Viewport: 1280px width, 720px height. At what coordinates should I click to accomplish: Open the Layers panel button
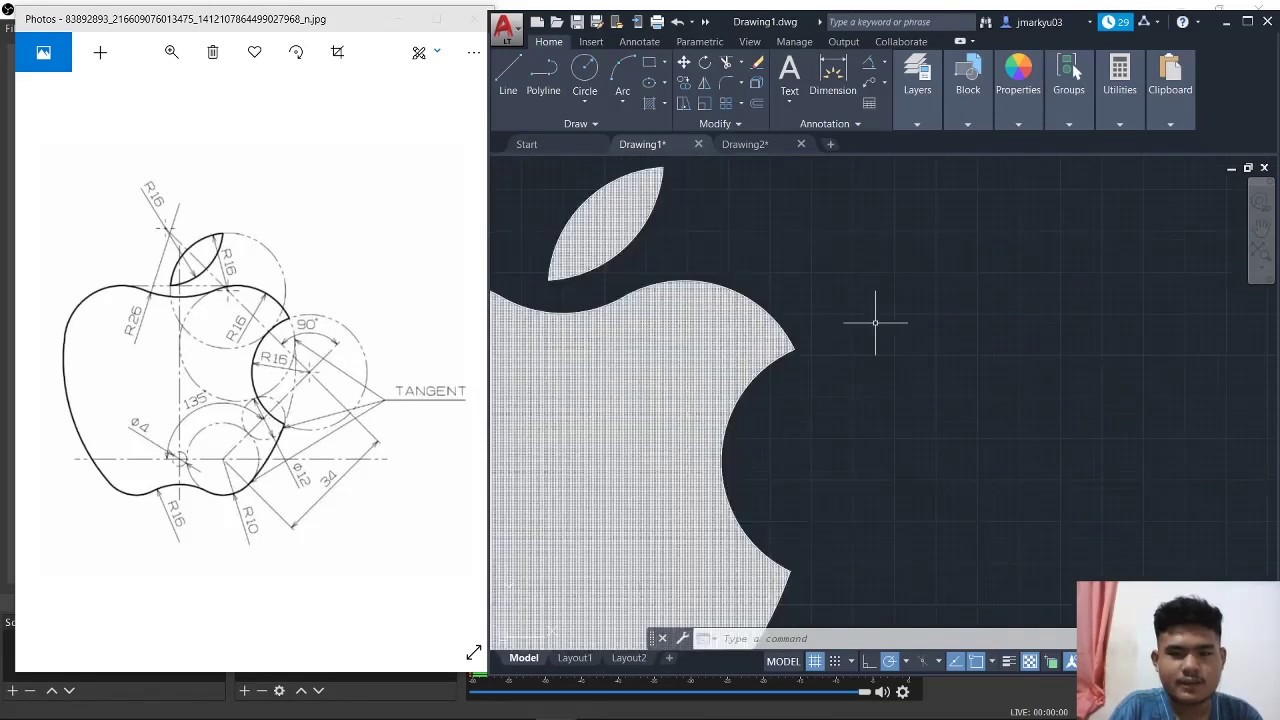click(x=917, y=75)
